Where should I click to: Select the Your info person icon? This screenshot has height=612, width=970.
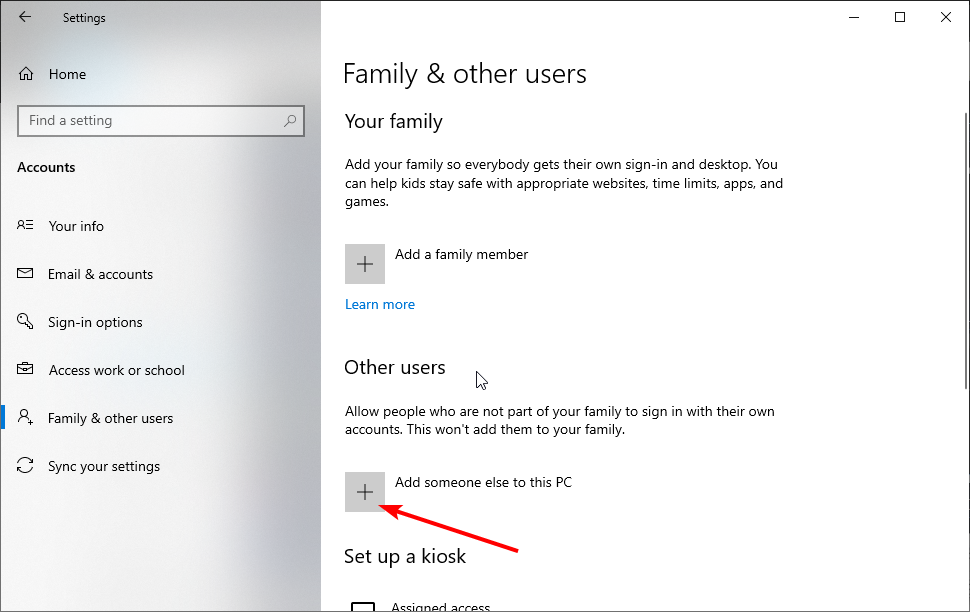pyautogui.click(x=25, y=225)
